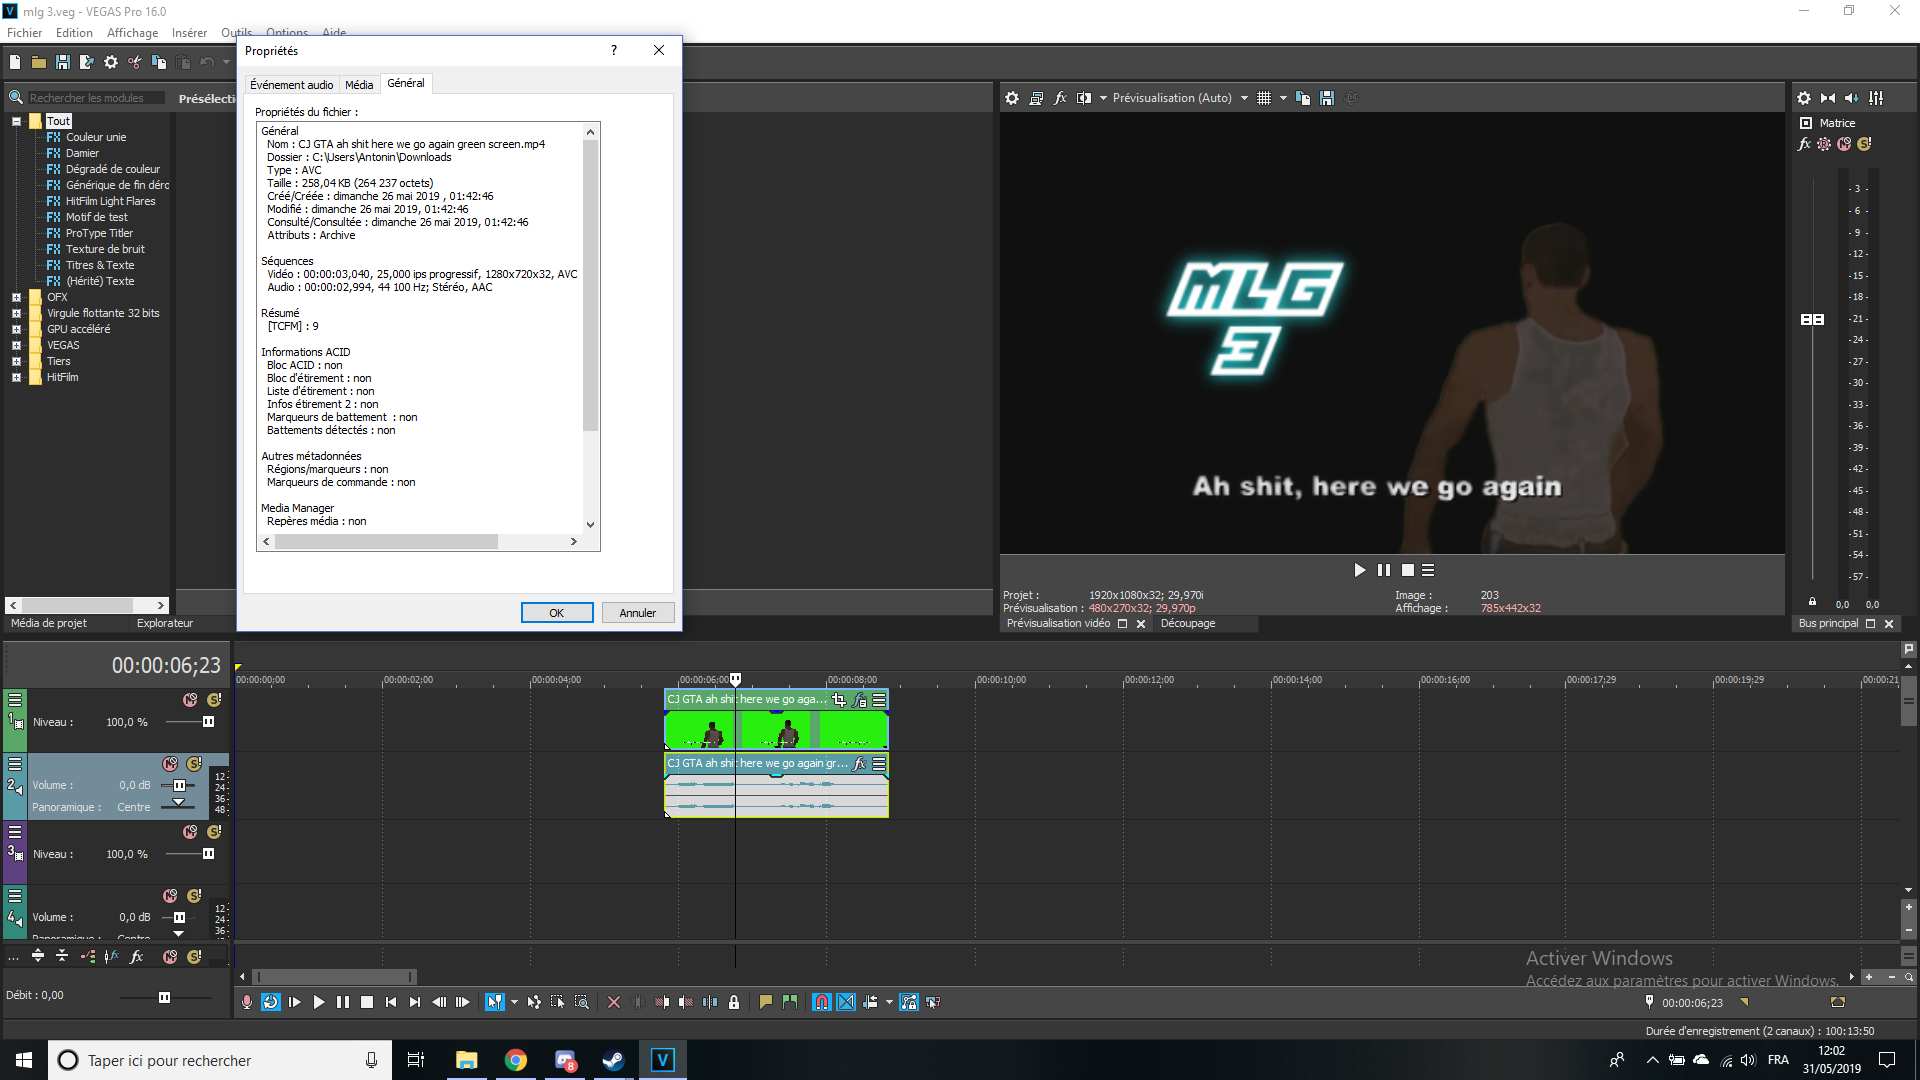Switch to Événement audio tab

[291, 85]
